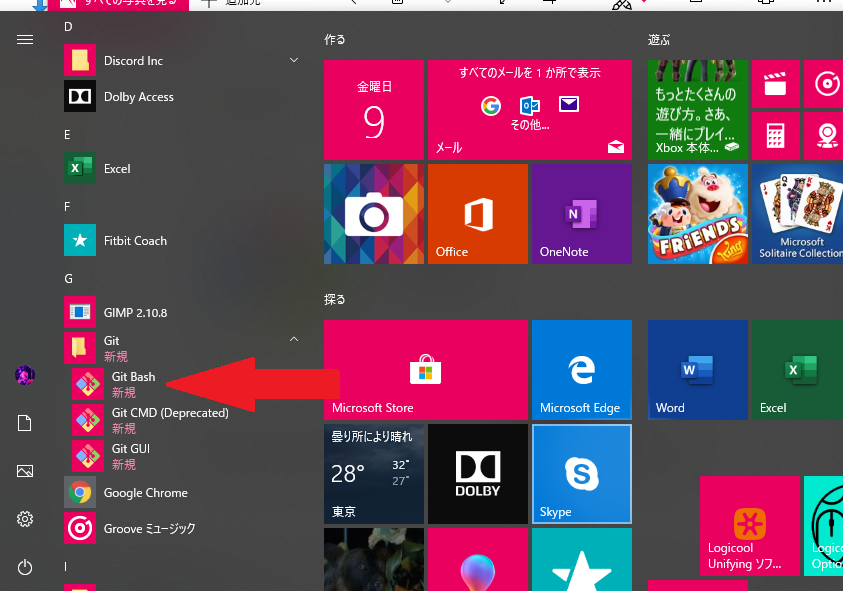Jump using the letter D header
843x591 pixels.
pyautogui.click(x=68, y=27)
